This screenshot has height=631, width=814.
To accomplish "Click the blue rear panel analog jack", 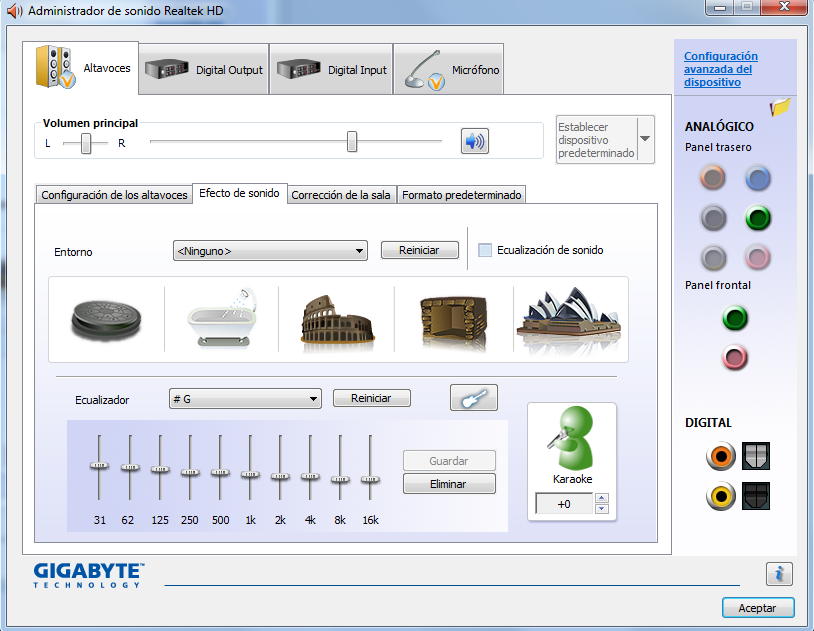I will [758, 178].
